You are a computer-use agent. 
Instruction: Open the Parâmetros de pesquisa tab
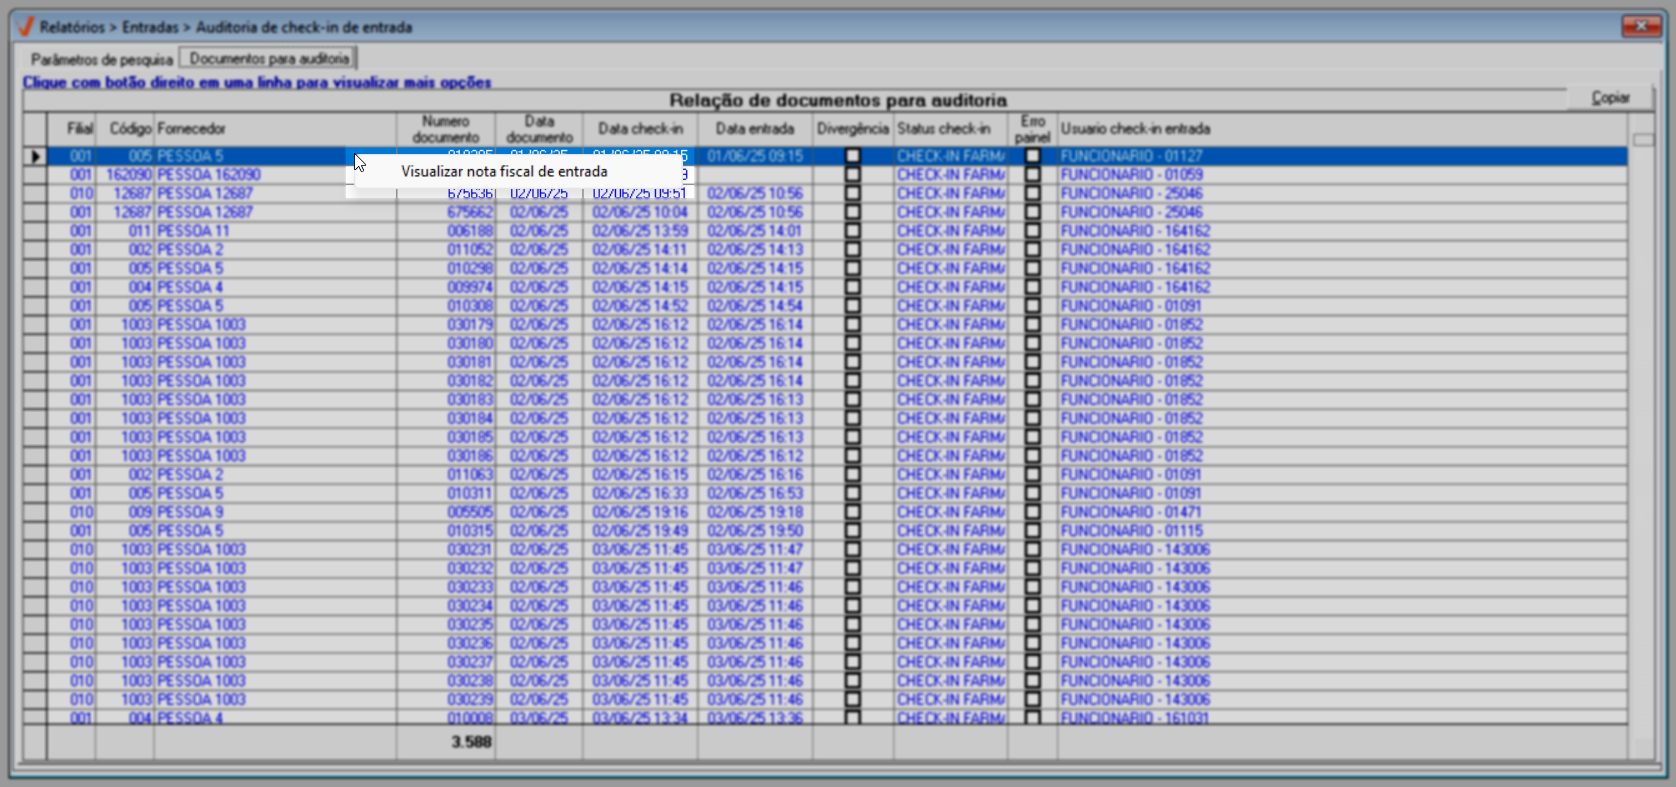click(101, 59)
